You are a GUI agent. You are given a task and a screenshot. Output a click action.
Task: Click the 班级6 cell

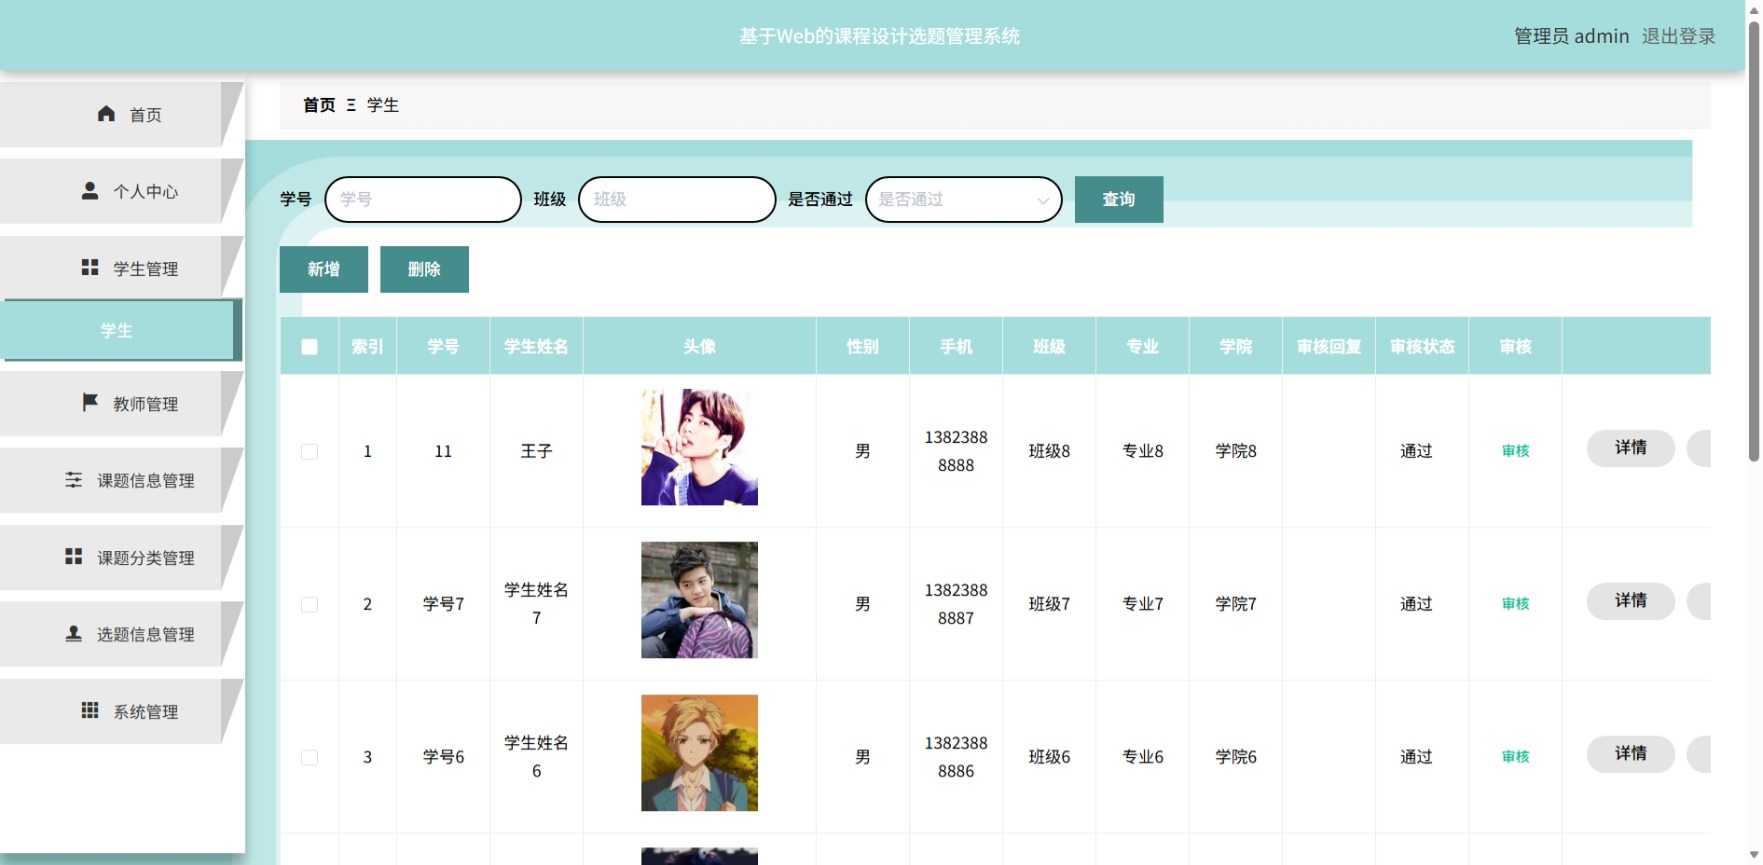point(1049,757)
